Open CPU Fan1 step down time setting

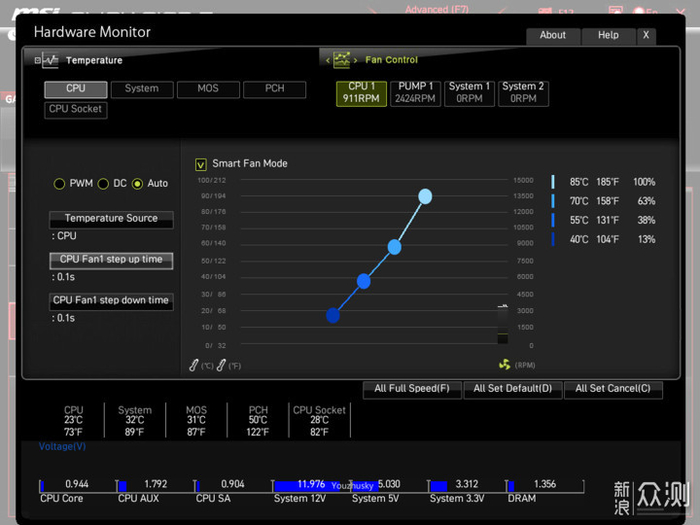(x=111, y=301)
